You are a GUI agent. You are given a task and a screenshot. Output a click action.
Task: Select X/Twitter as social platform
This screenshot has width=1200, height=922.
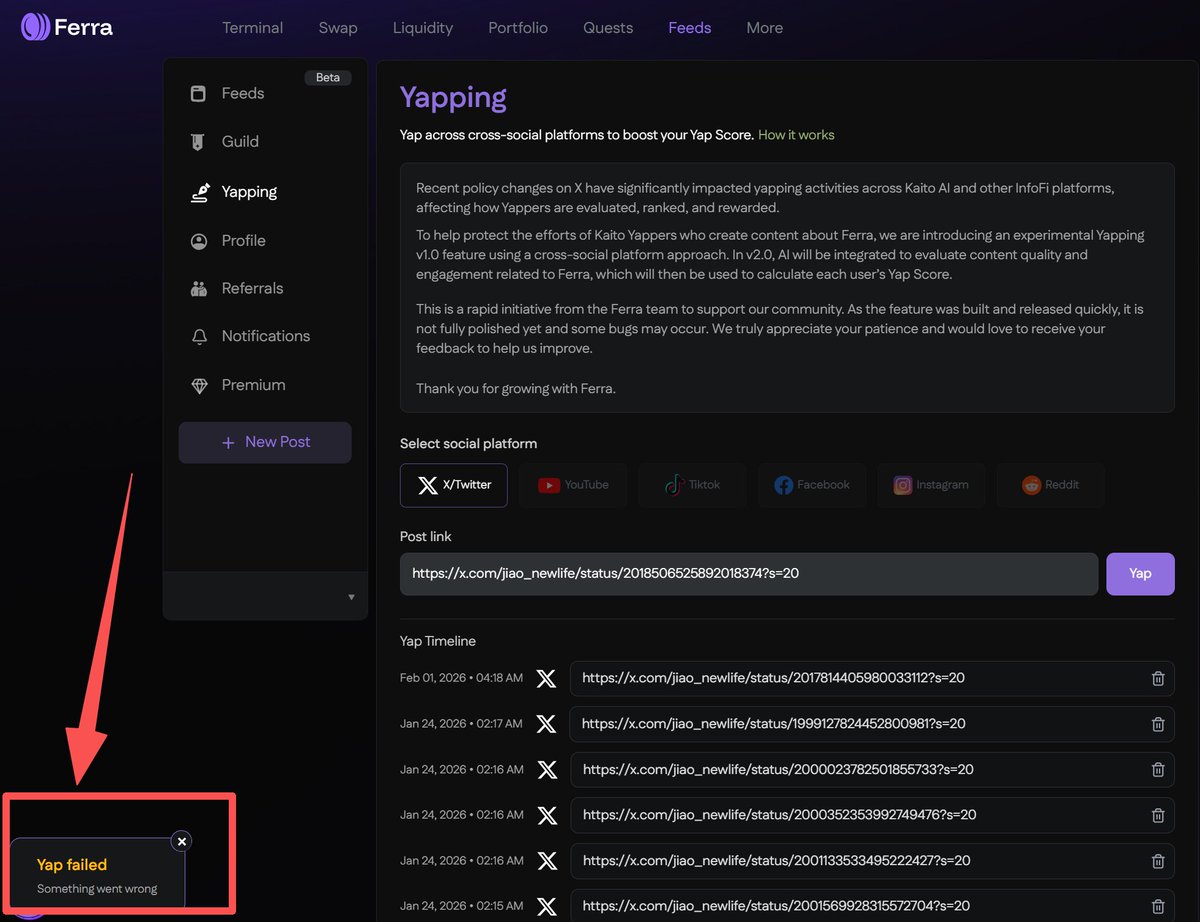click(454, 485)
